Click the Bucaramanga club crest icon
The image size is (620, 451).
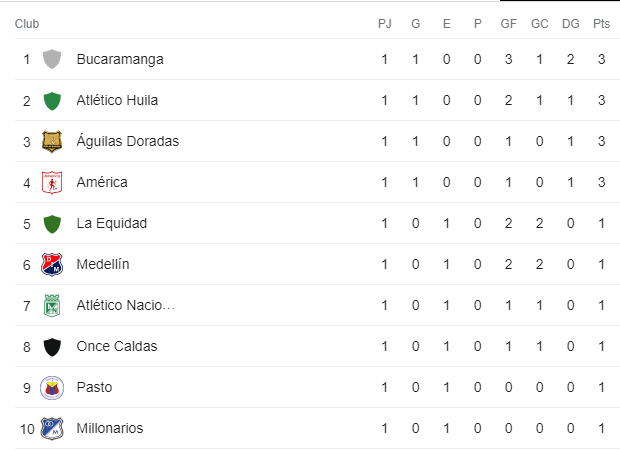click(x=52, y=59)
